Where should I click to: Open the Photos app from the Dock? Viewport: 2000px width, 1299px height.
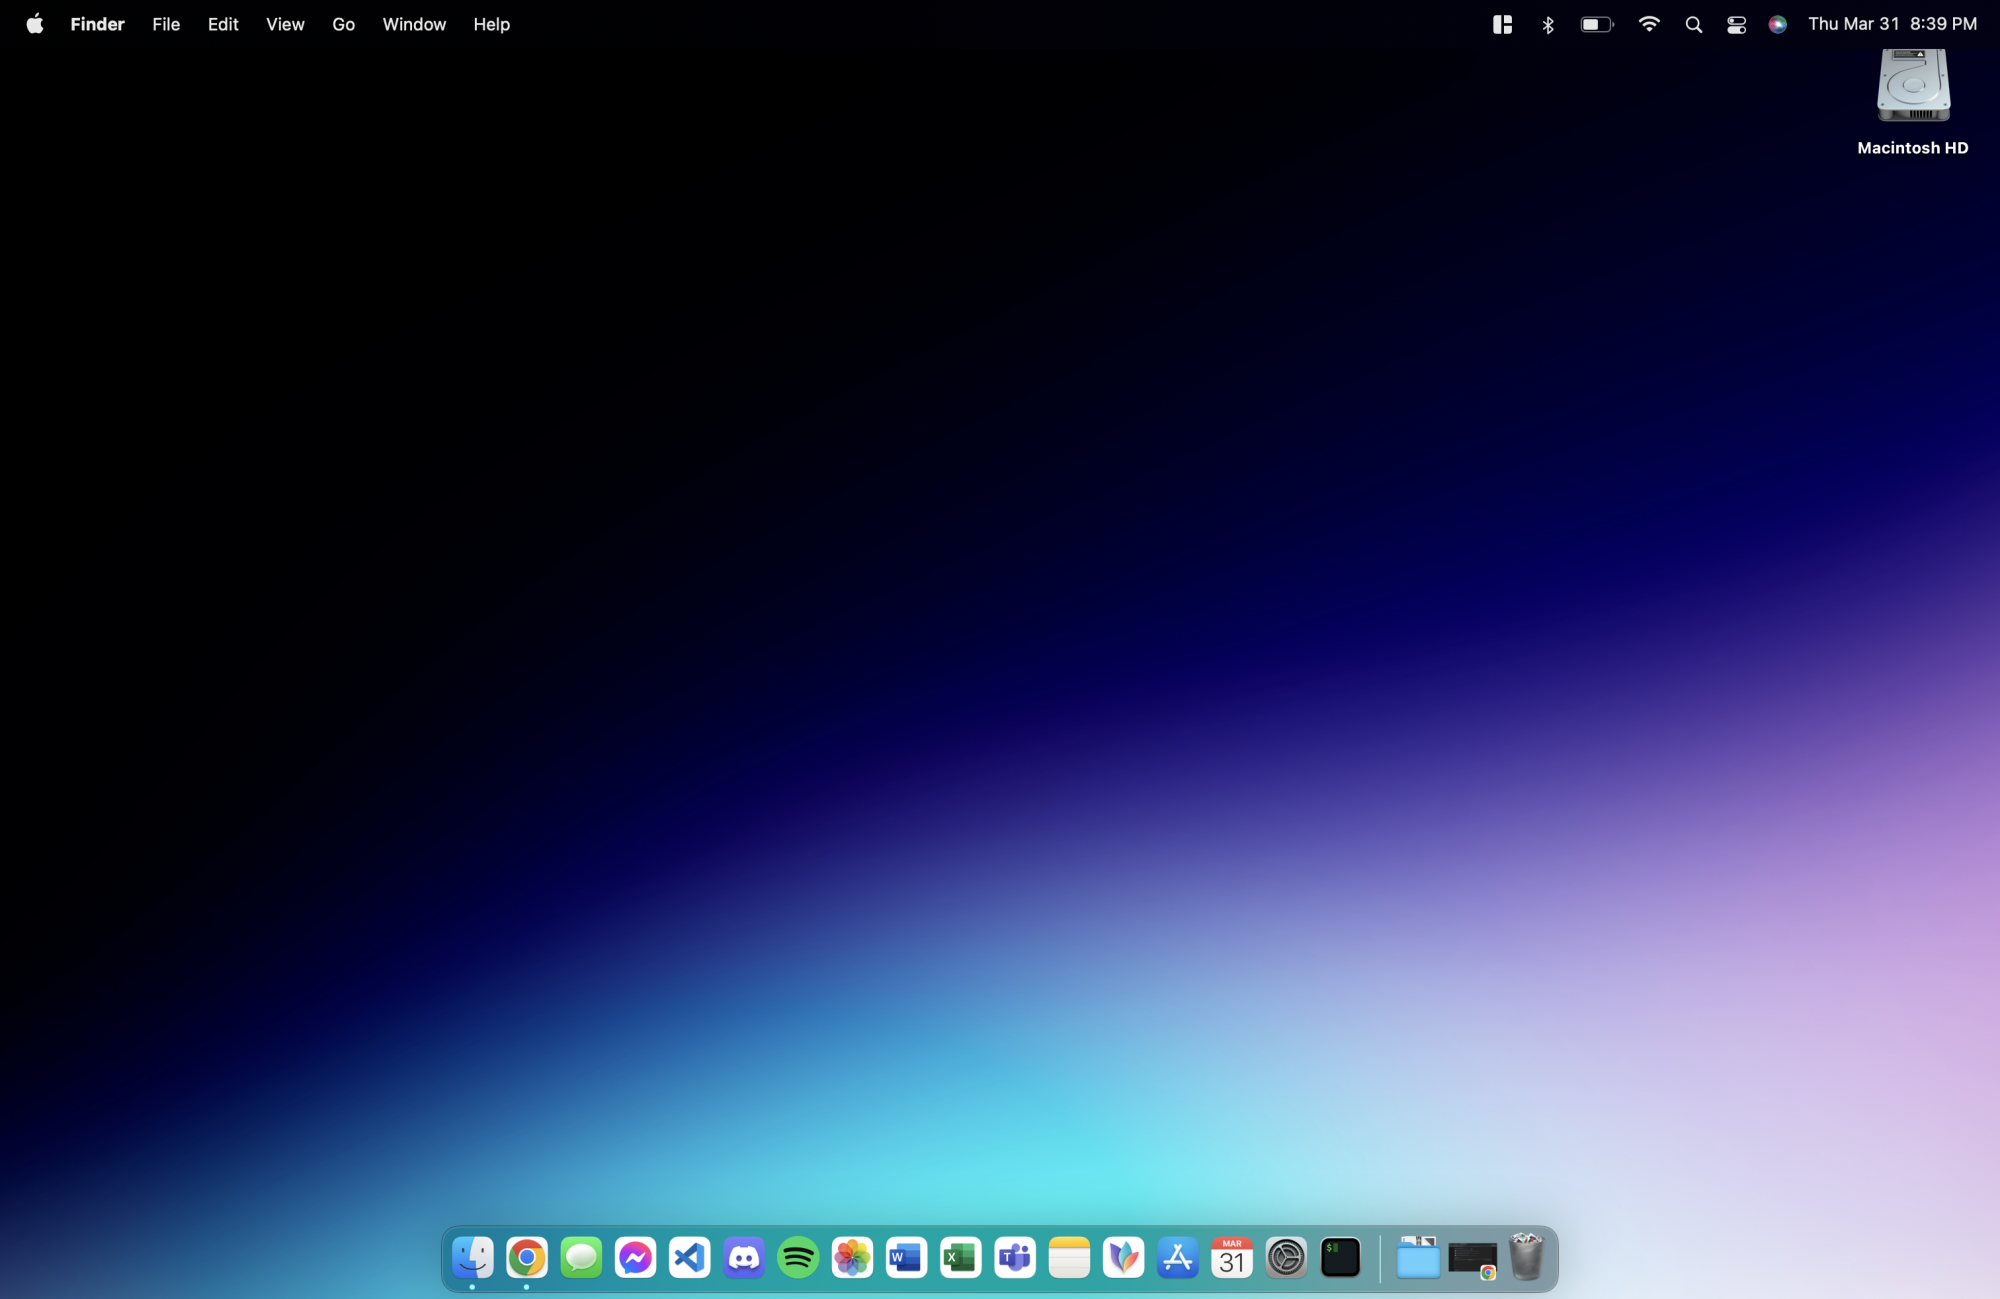[852, 1257]
